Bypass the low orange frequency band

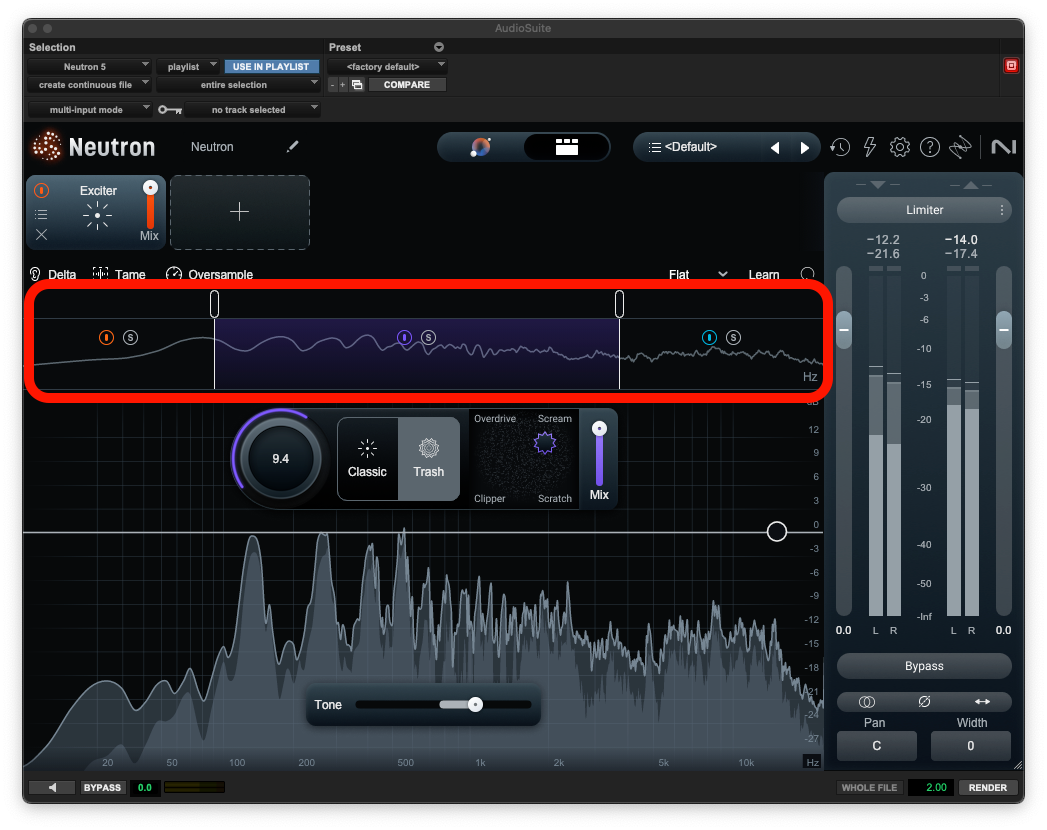tap(107, 337)
